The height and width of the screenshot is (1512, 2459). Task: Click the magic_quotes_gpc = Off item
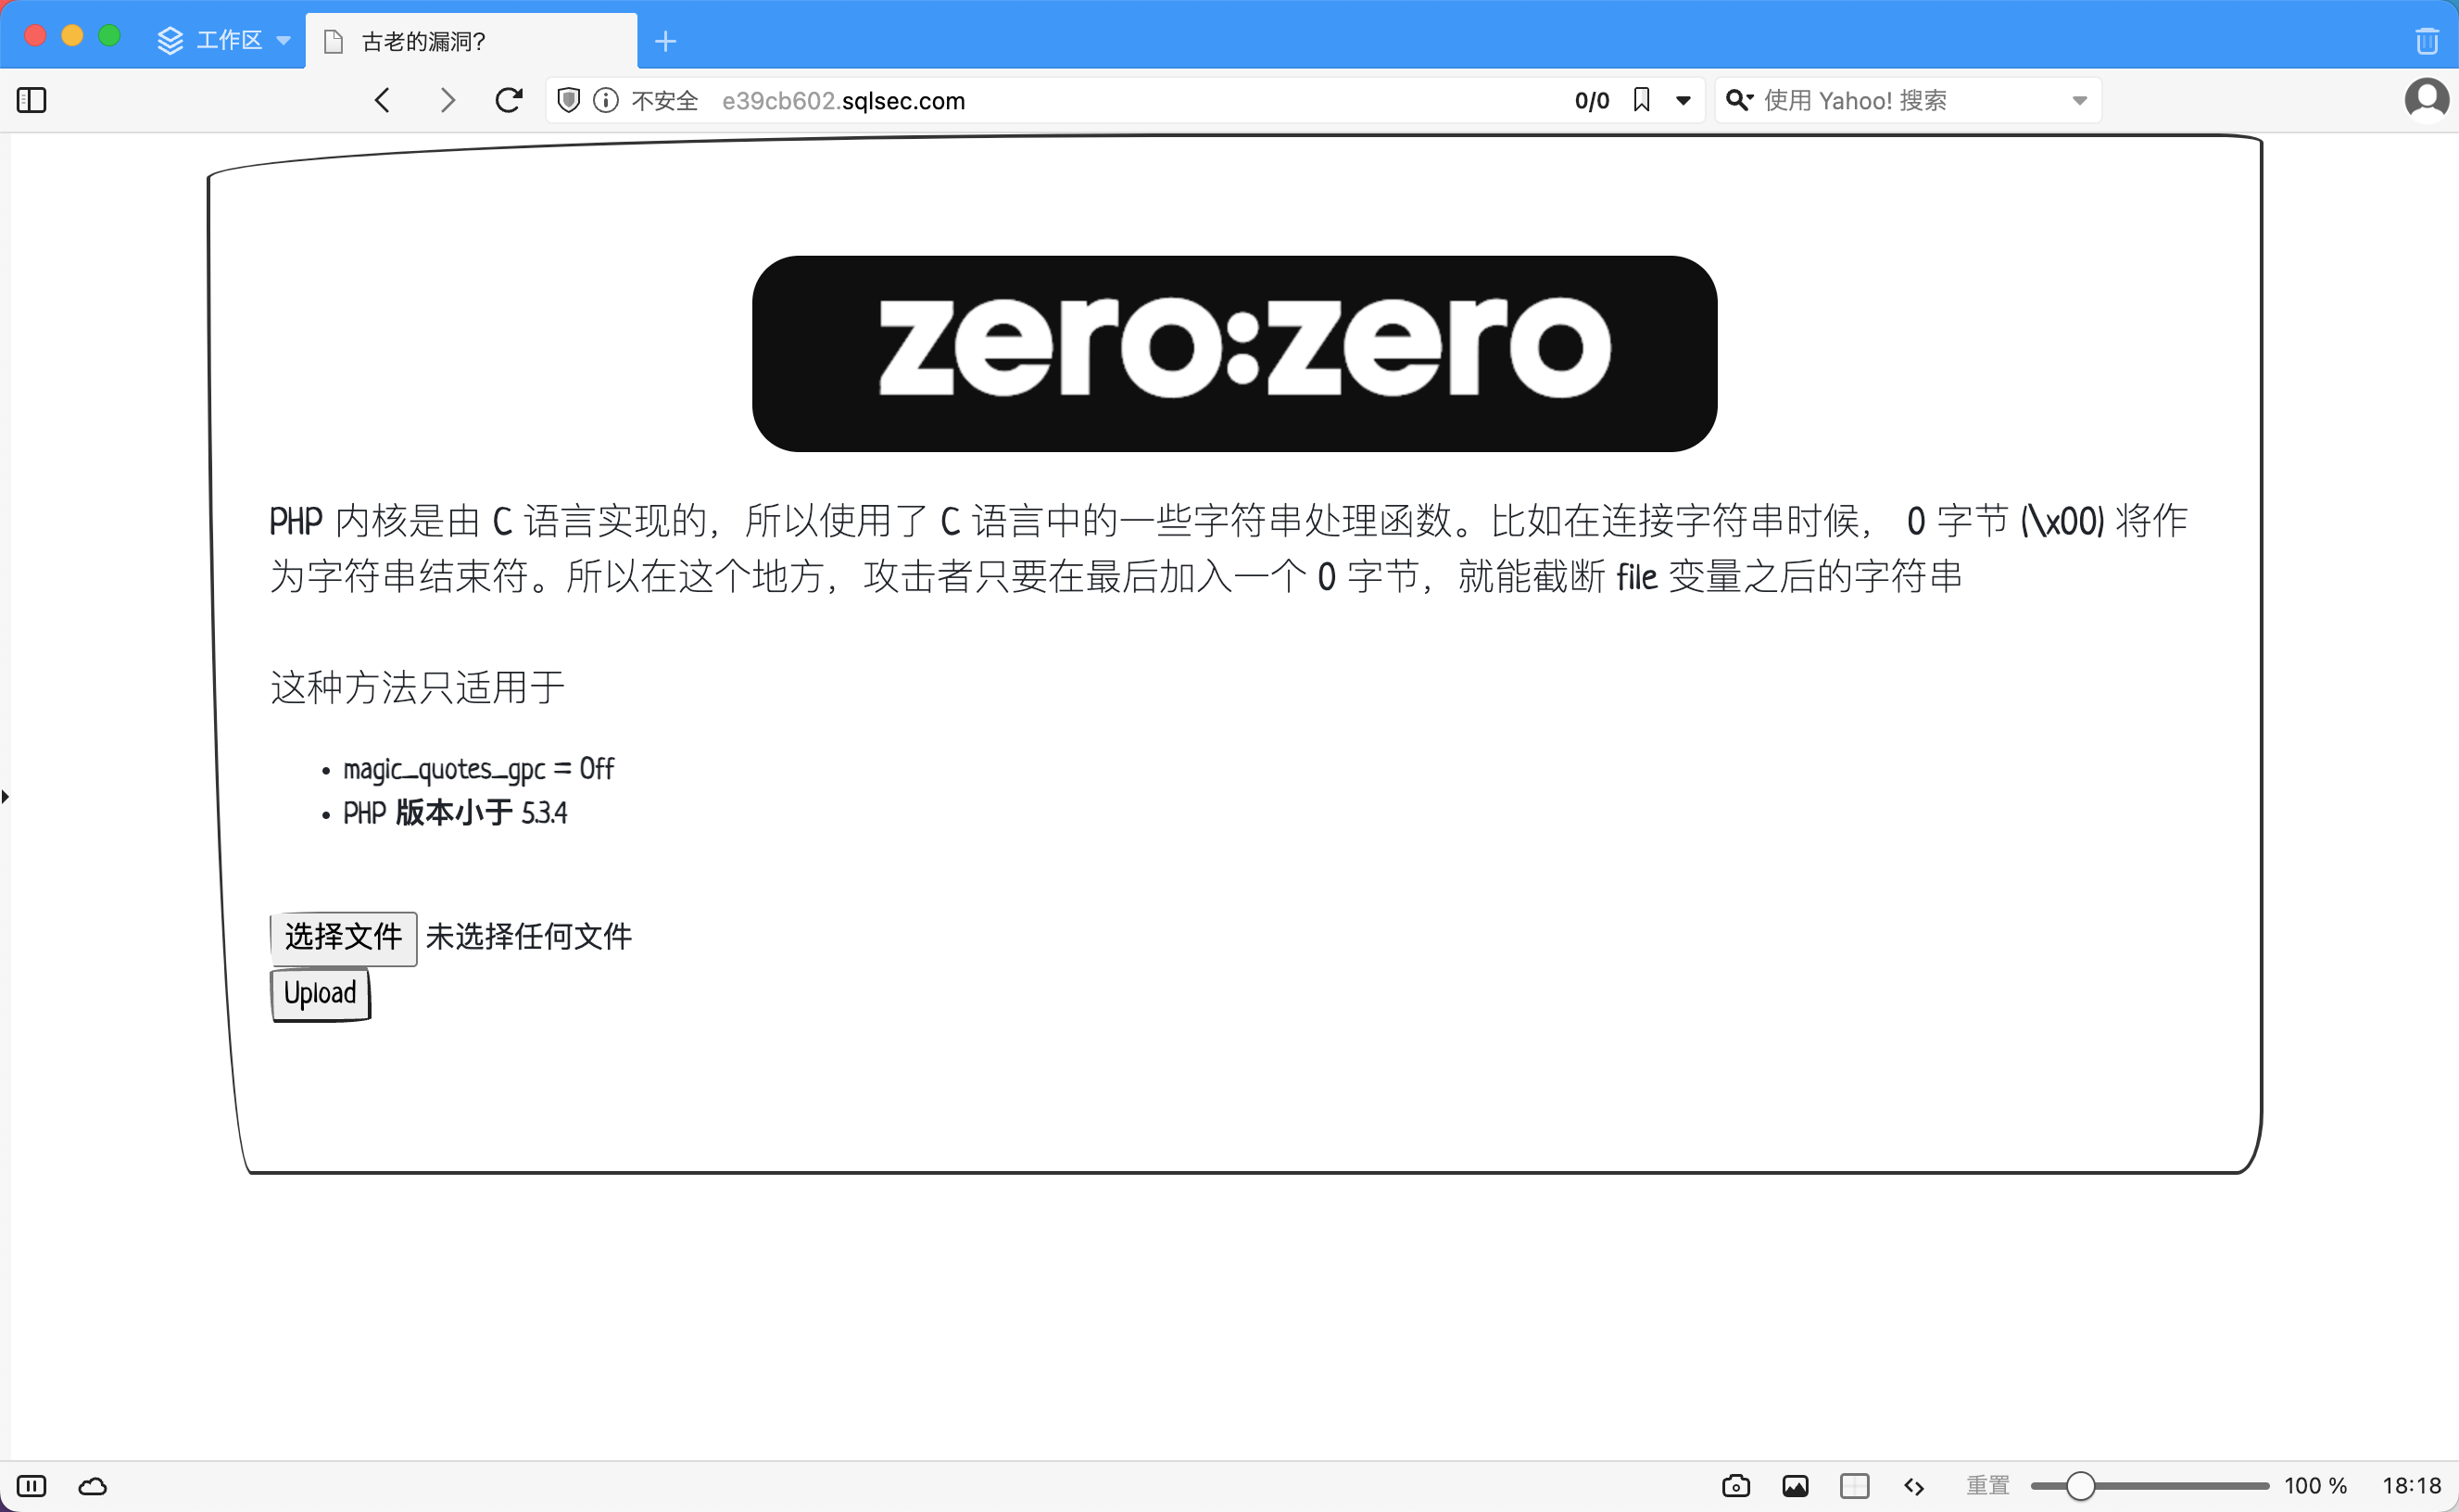pyautogui.click(x=478, y=769)
